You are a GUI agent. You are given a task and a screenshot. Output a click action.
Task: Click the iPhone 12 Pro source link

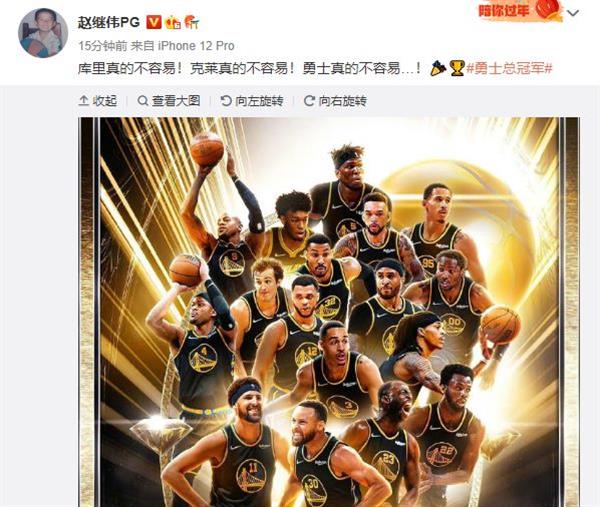pyautogui.click(x=196, y=46)
